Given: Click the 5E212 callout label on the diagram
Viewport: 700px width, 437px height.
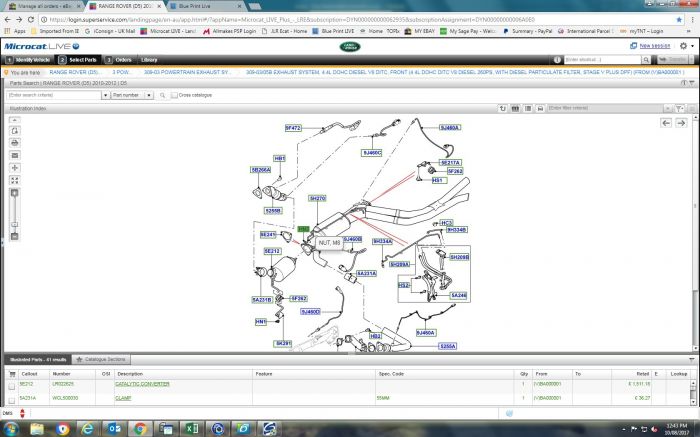Looking at the screenshot, I should (272, 251).
